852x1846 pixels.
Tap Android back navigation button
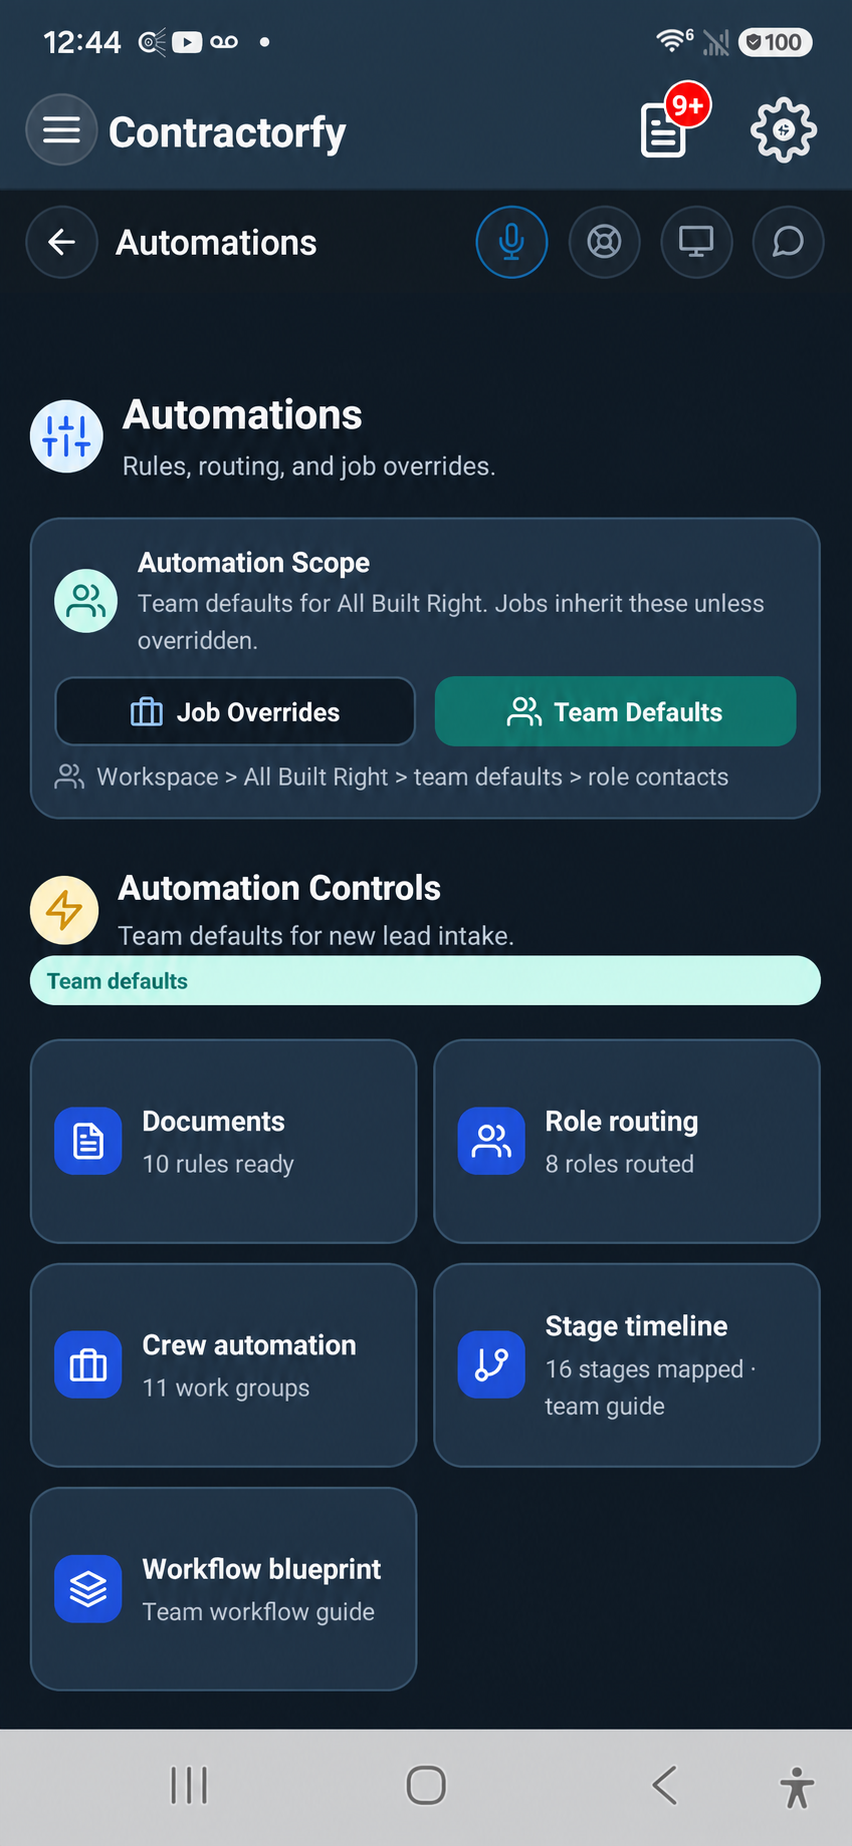[664, 1785]
